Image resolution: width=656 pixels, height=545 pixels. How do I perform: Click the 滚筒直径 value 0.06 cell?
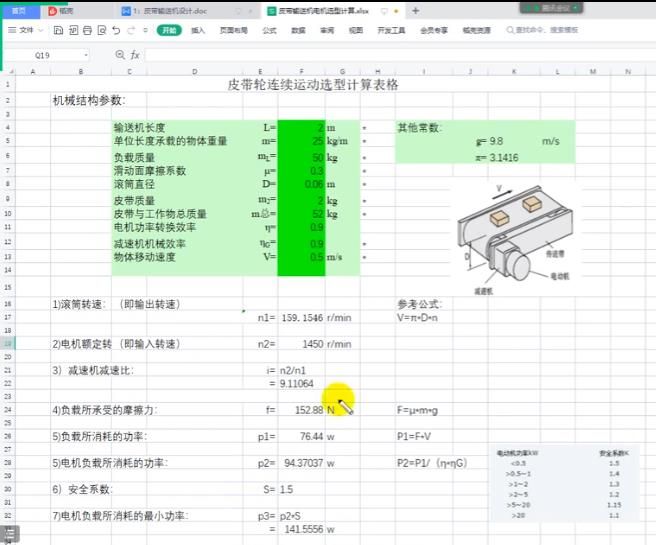[x=301, y=184]
